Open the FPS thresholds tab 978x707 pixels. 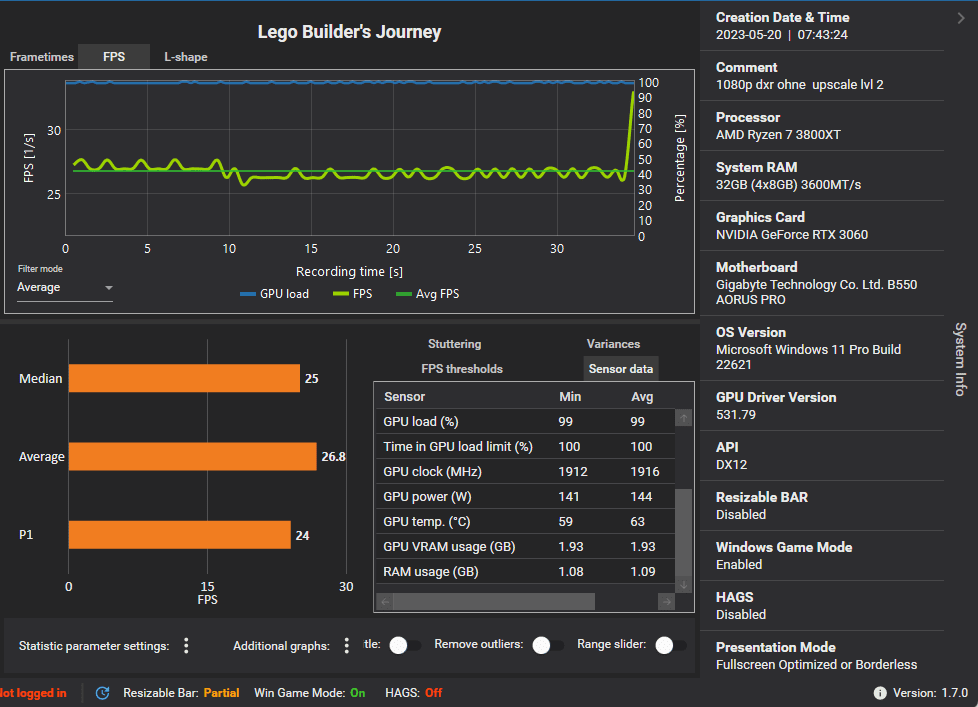point(462,368)
